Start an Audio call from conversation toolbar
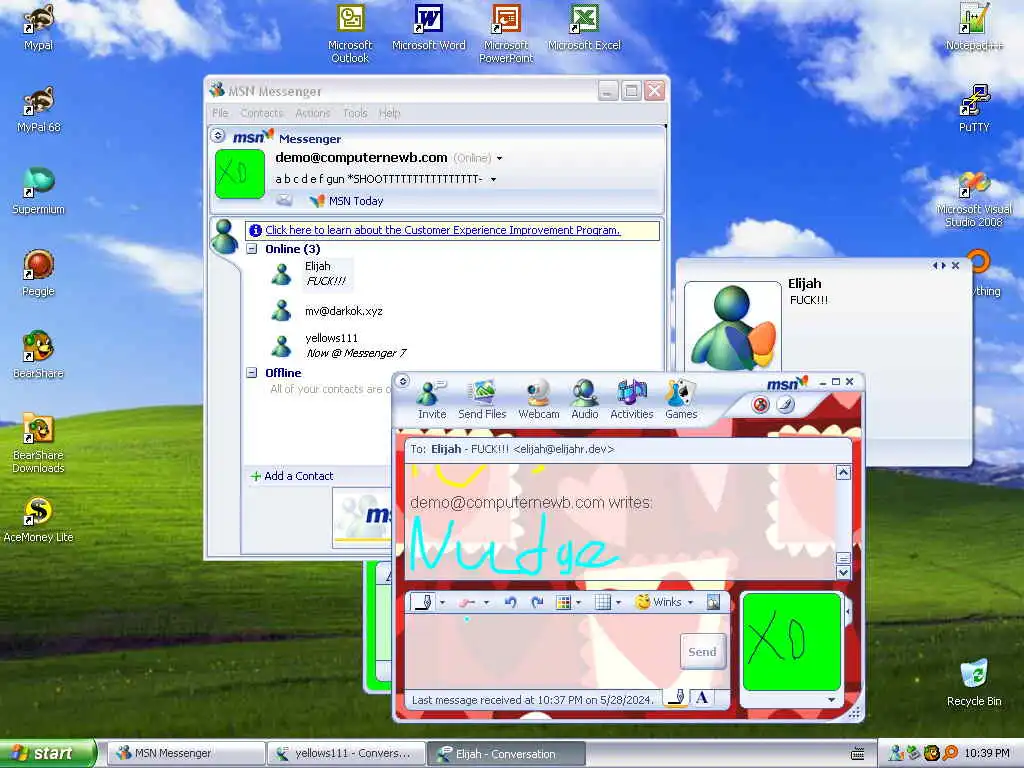 [x=584, y=399]
